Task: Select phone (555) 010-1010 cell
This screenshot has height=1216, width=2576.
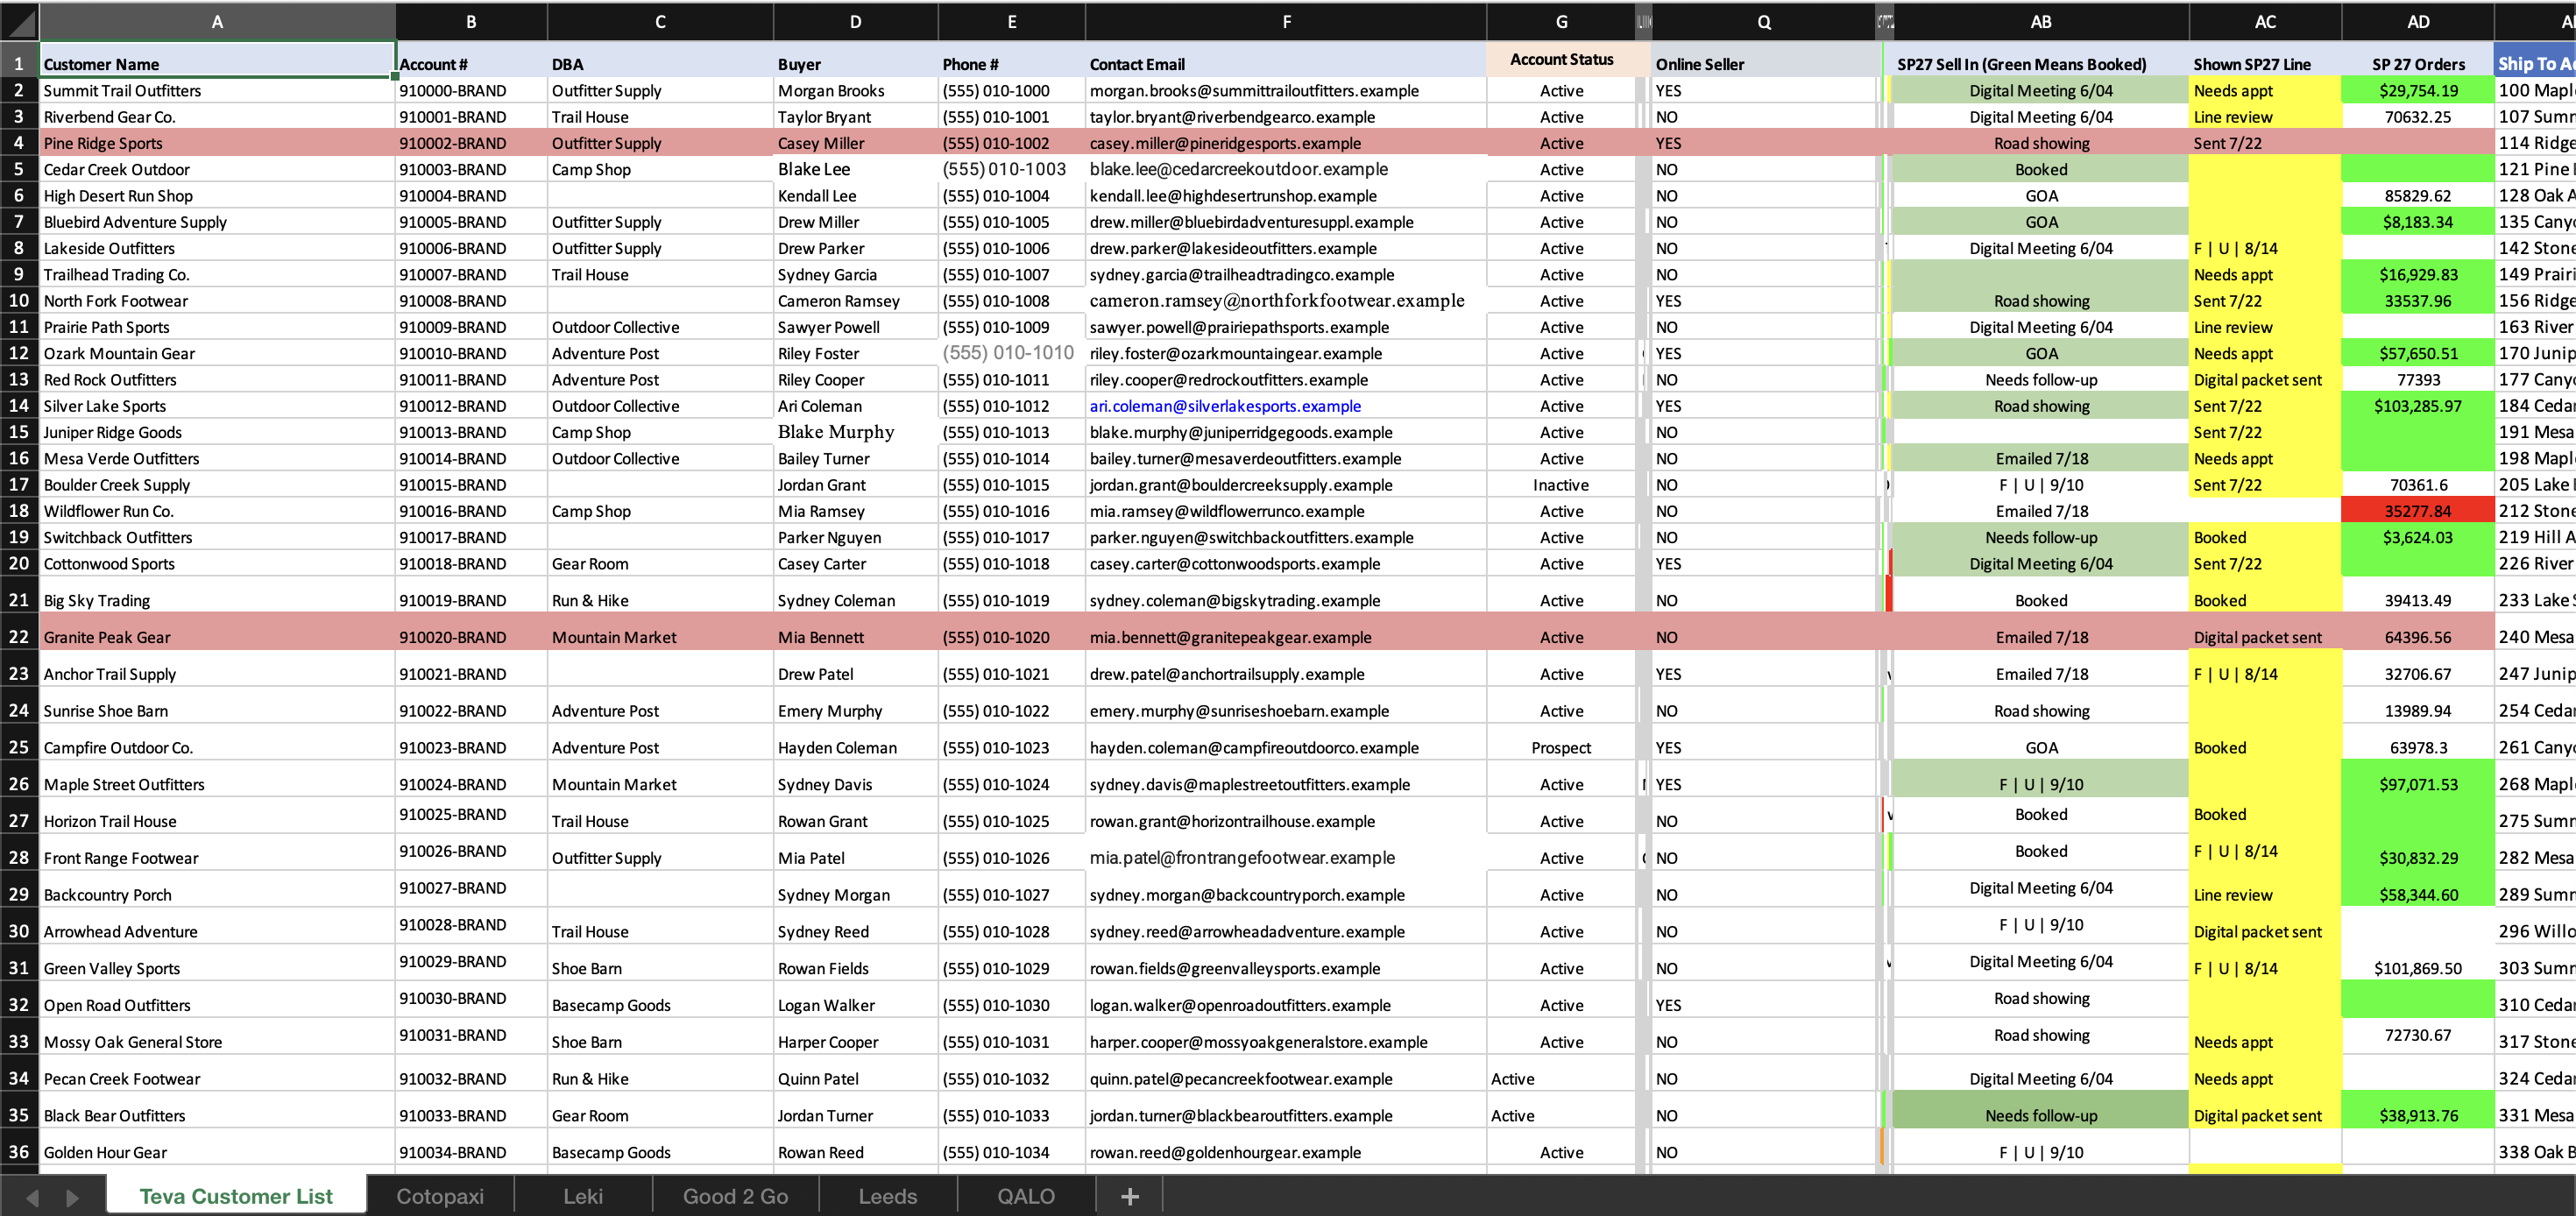Action: (x=1012, y=353)
